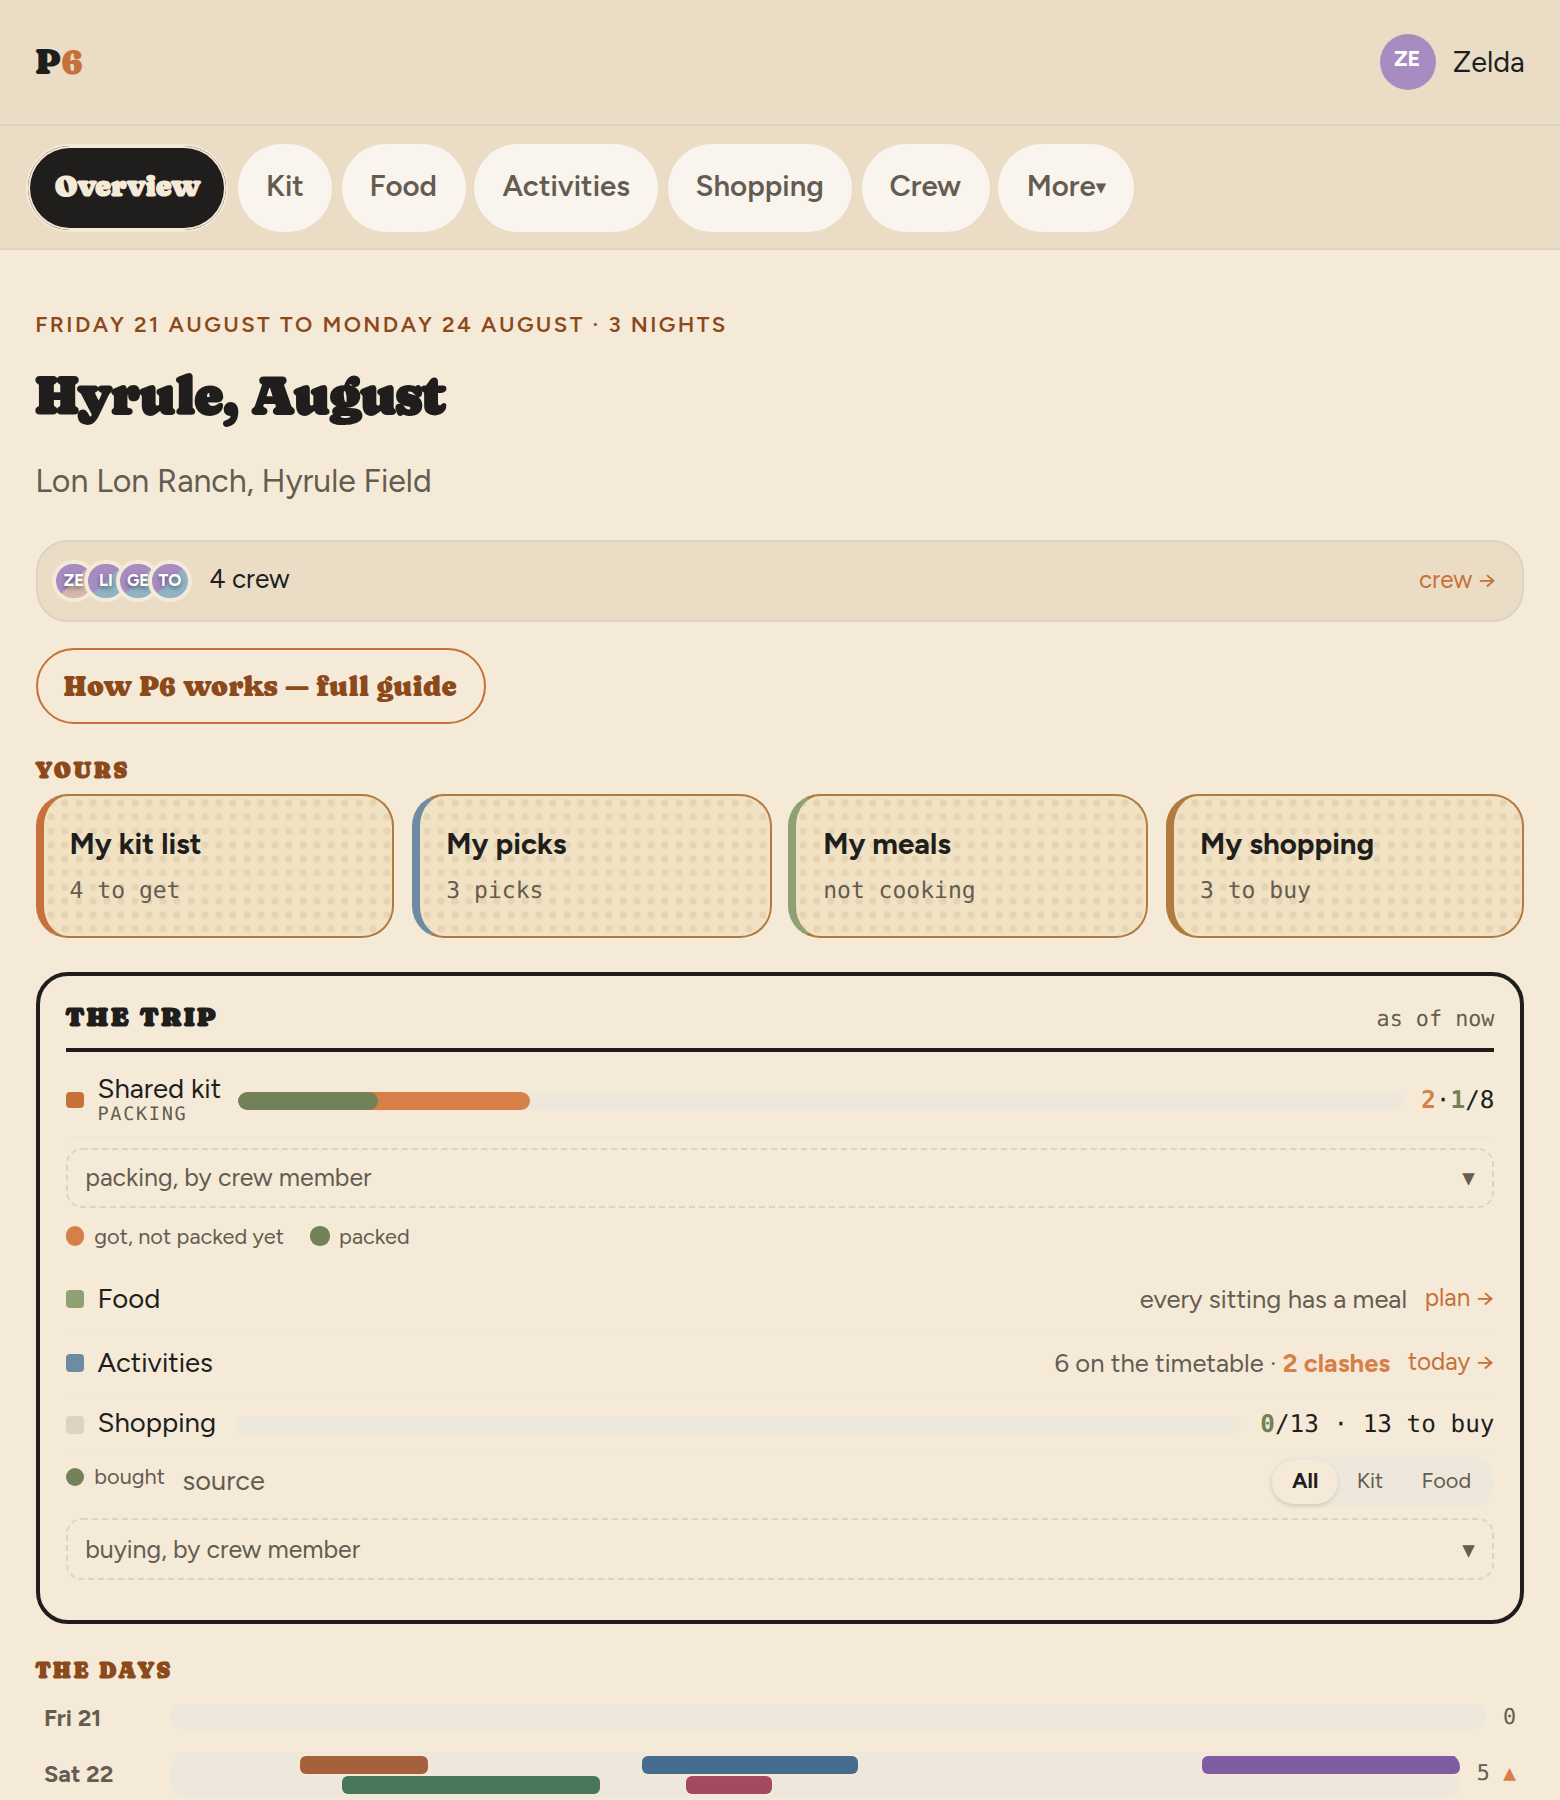Follow the crew arrow link
Screen dimensions: 1560x1800
1457,580
